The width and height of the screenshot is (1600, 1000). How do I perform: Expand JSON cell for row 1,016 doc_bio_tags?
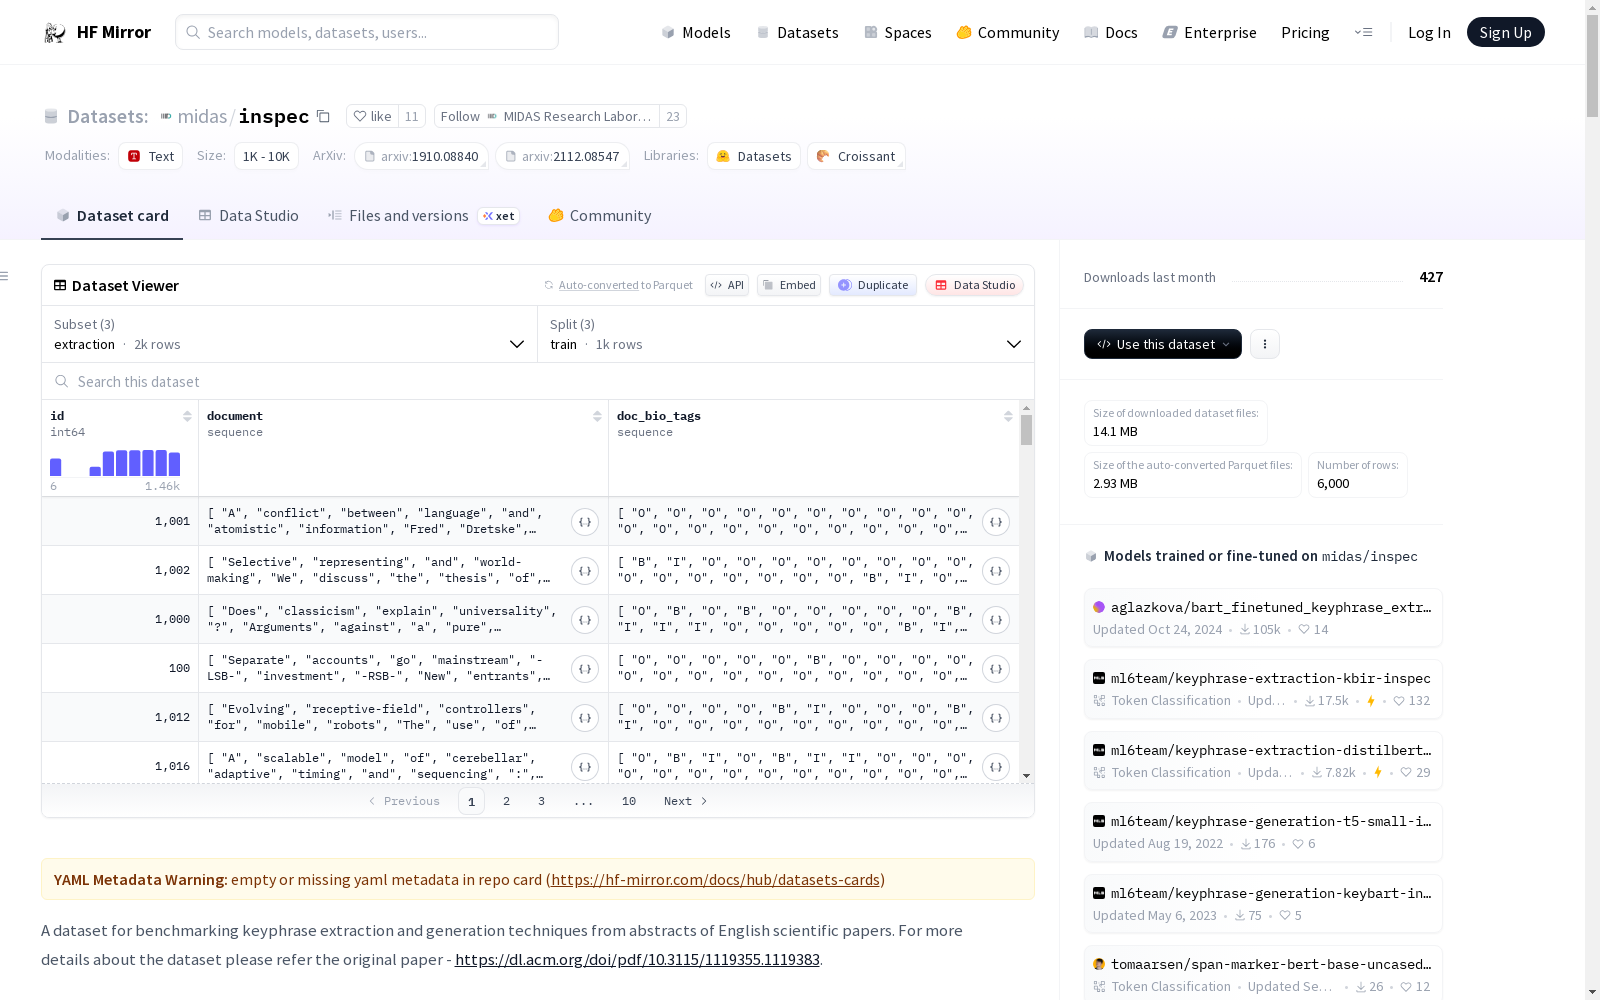pyautogui.click(x=996, y=767)
